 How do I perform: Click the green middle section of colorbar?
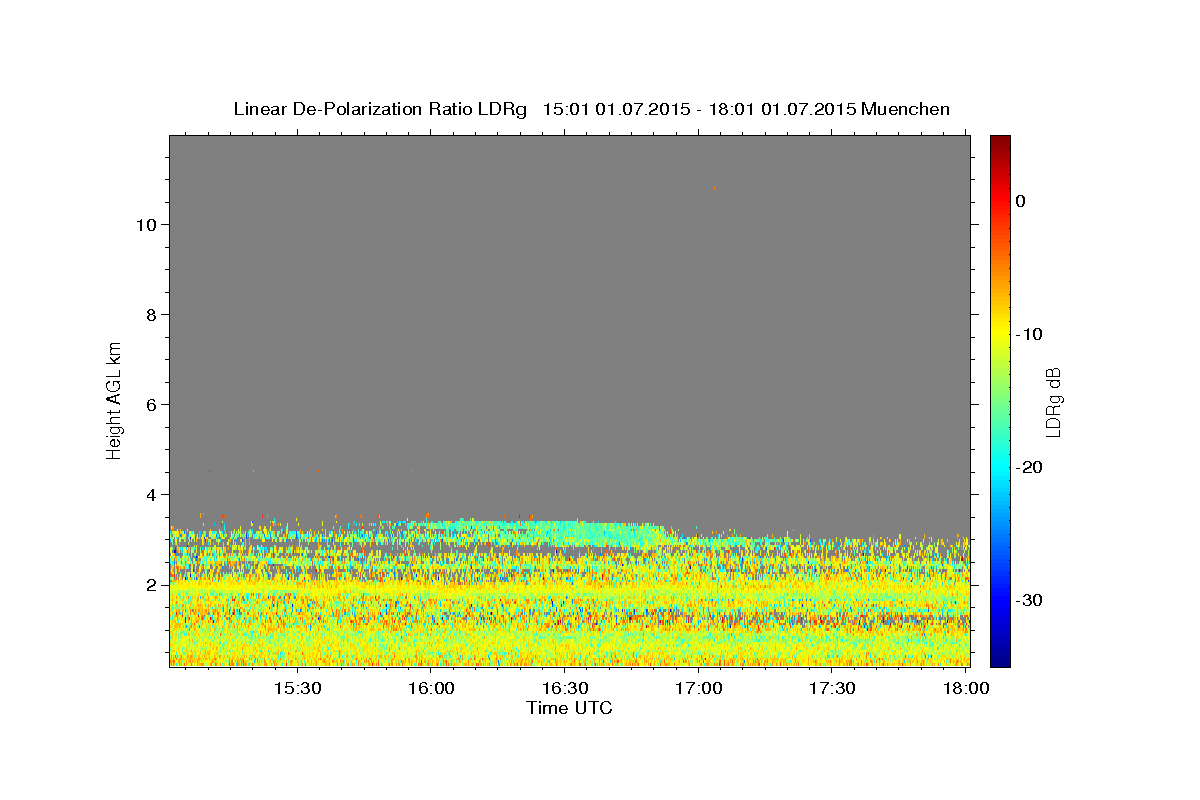coord(1000,400)
